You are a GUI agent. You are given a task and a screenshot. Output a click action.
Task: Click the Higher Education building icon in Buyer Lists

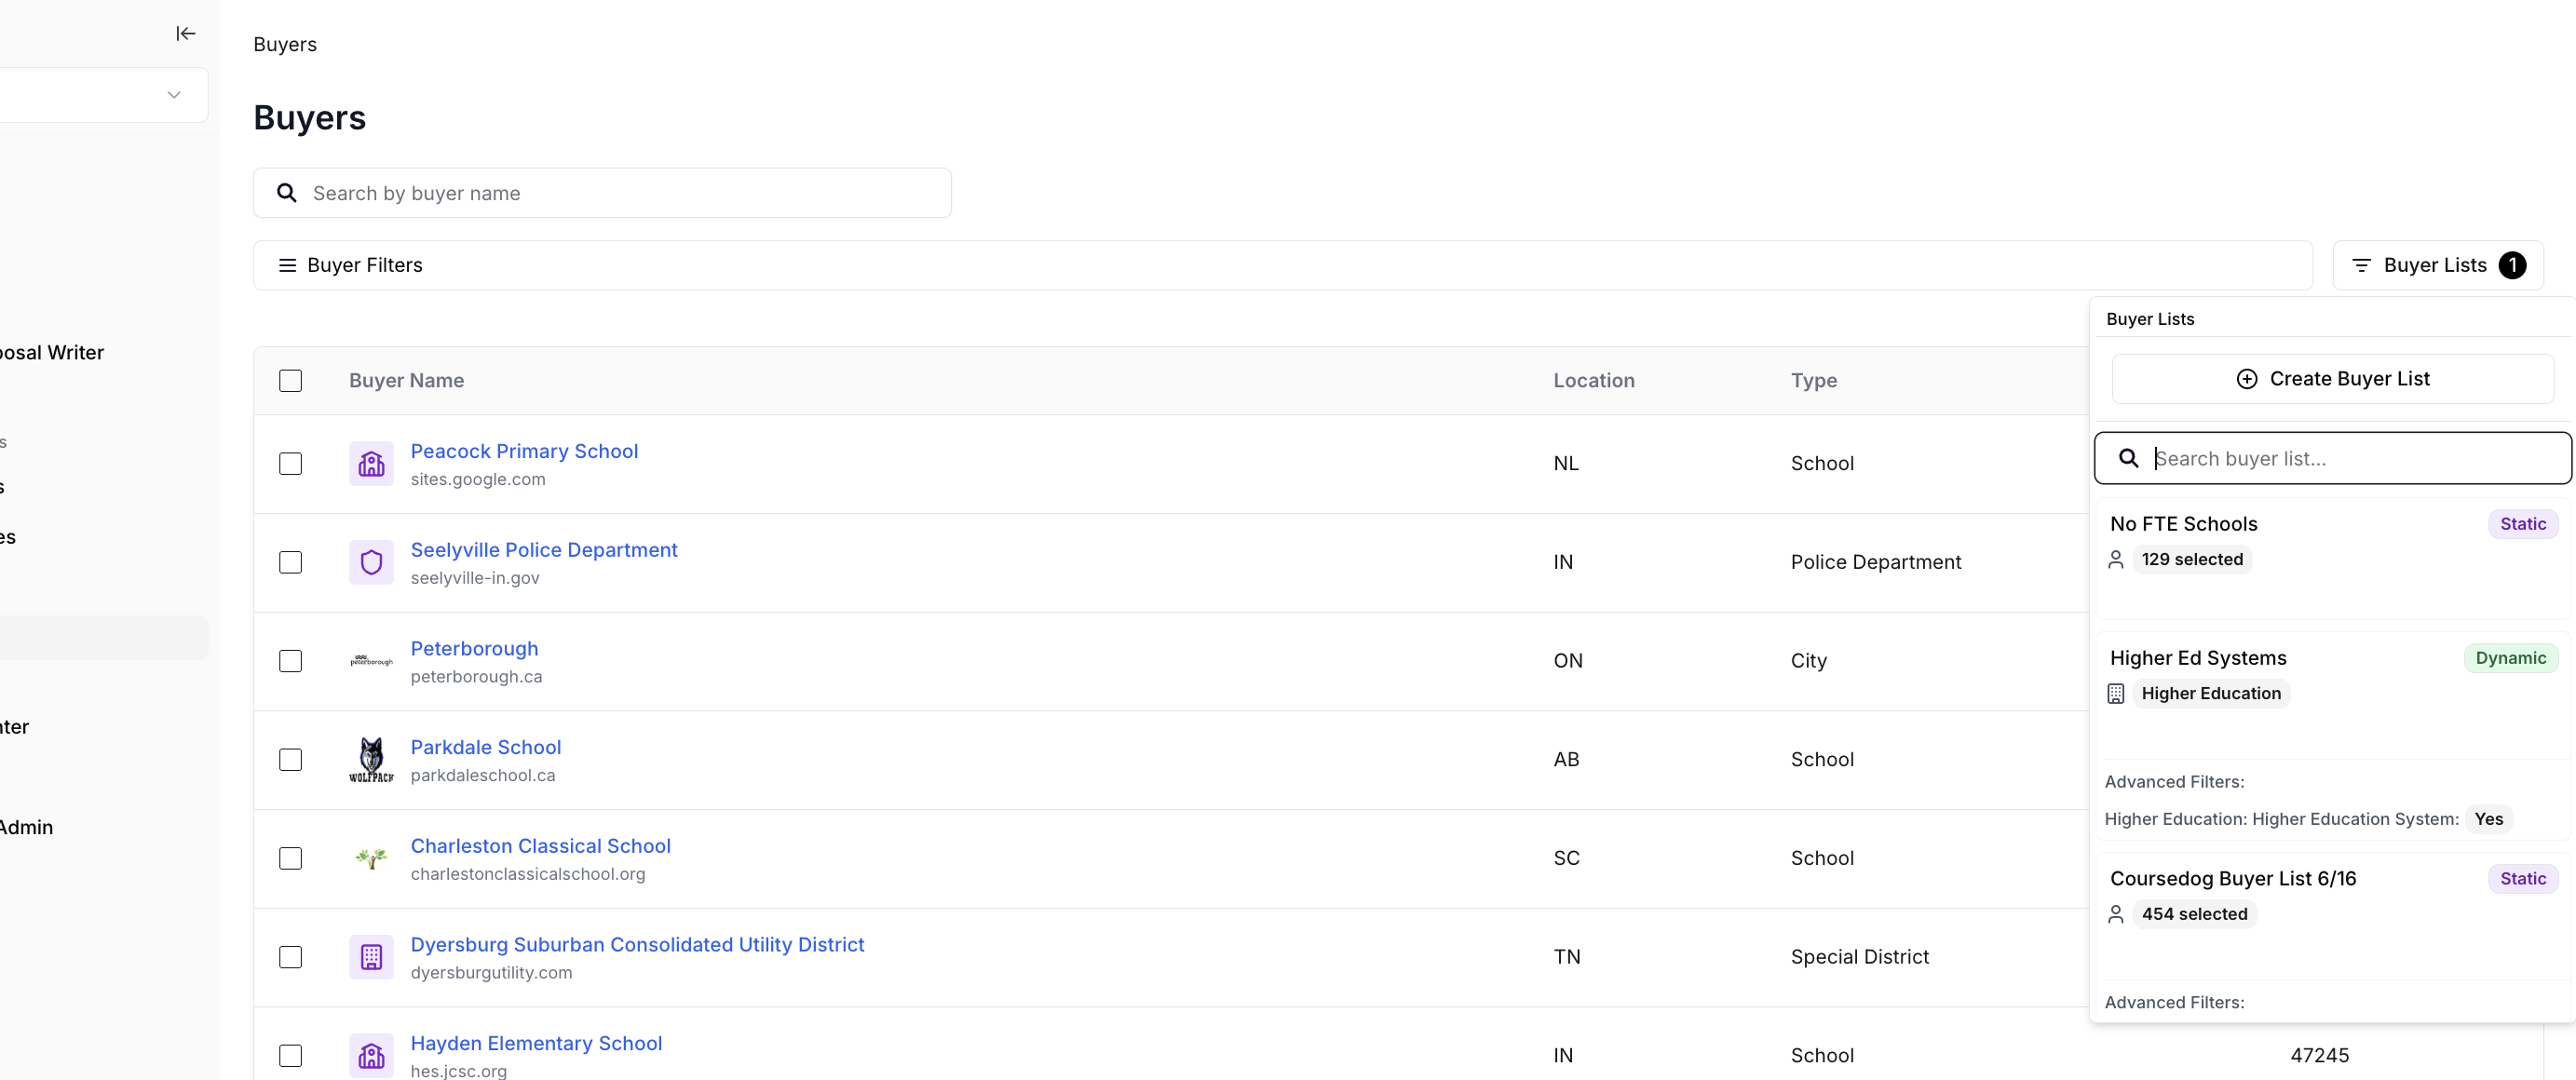point(2116,693)
